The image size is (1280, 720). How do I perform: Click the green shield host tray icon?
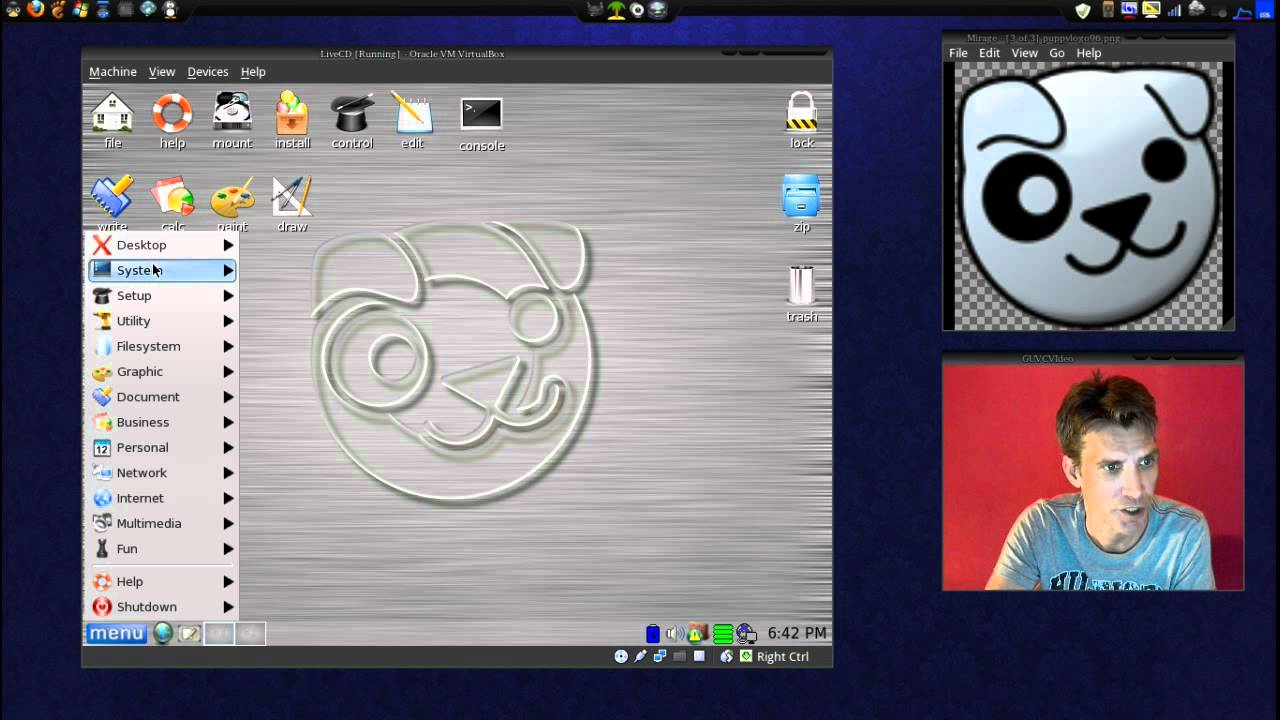(x=1083, y=10)
